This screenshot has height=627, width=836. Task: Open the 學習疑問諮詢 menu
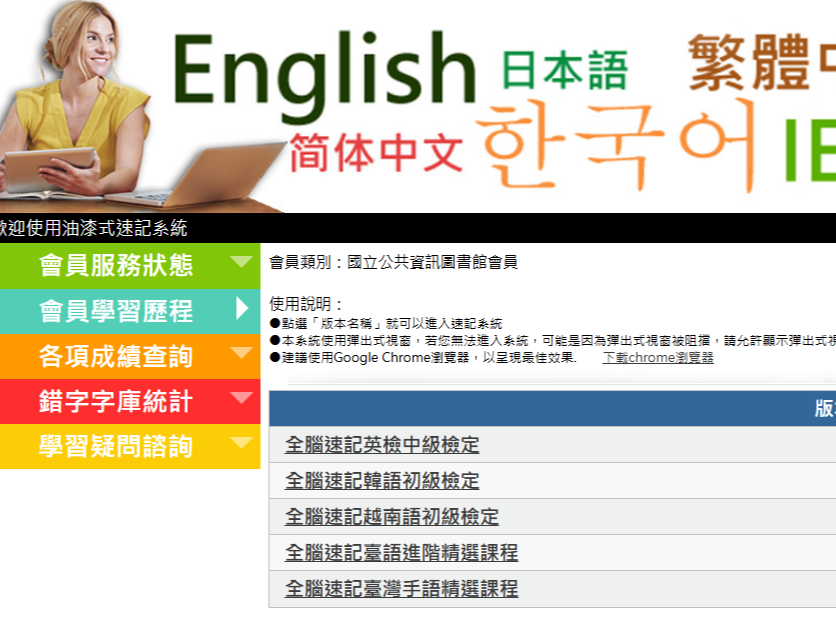[130, 446]
